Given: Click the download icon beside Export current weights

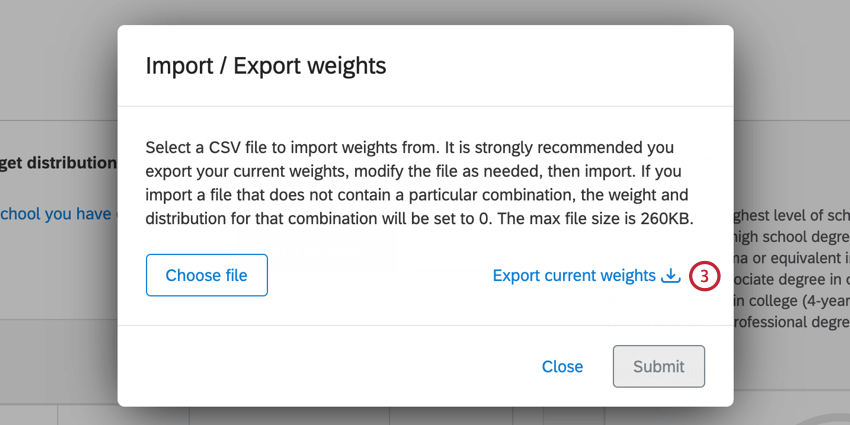Looking at the screenshot, I should [671, 275].
